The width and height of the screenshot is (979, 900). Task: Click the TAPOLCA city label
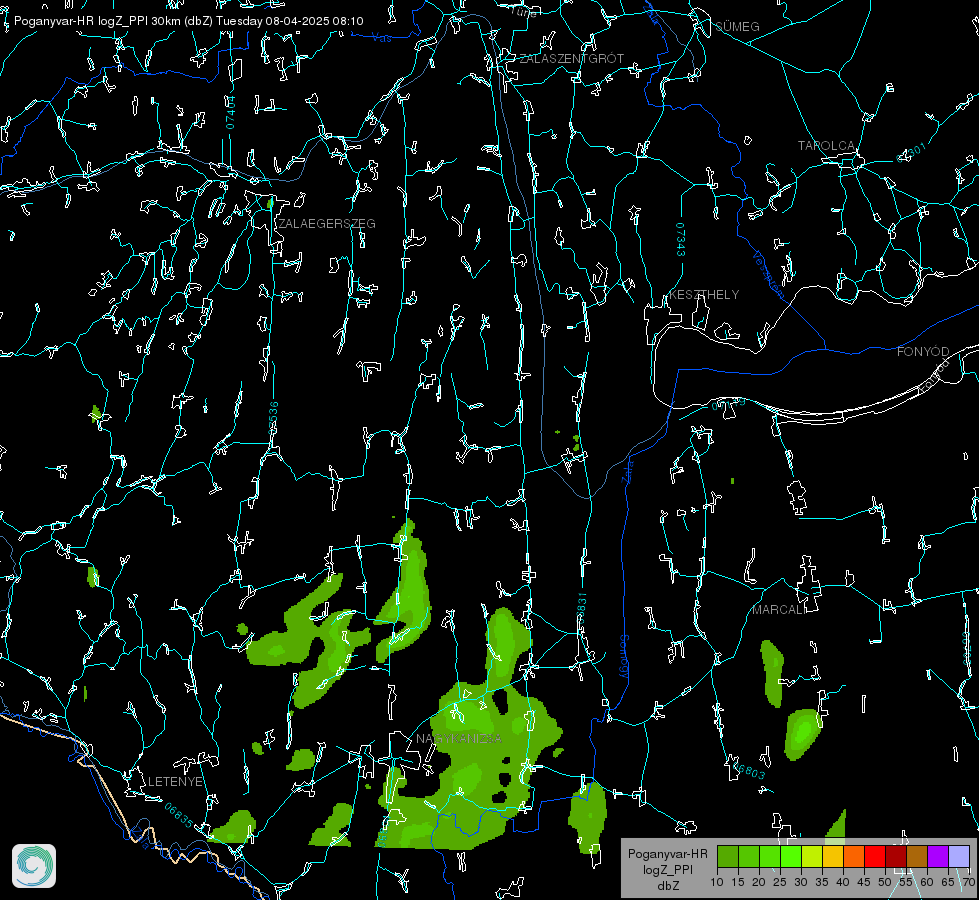pos(826,146)
